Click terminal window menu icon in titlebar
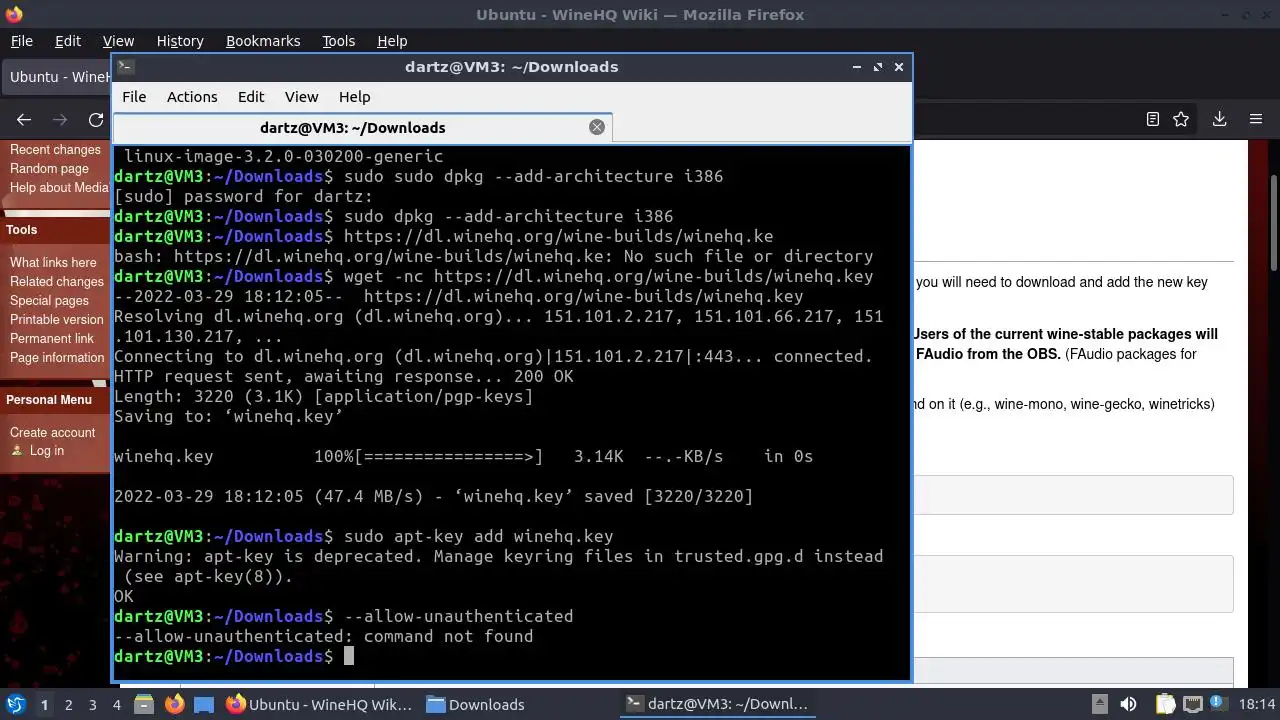This screenshot has height=720, width=1280. click(124, 67)
